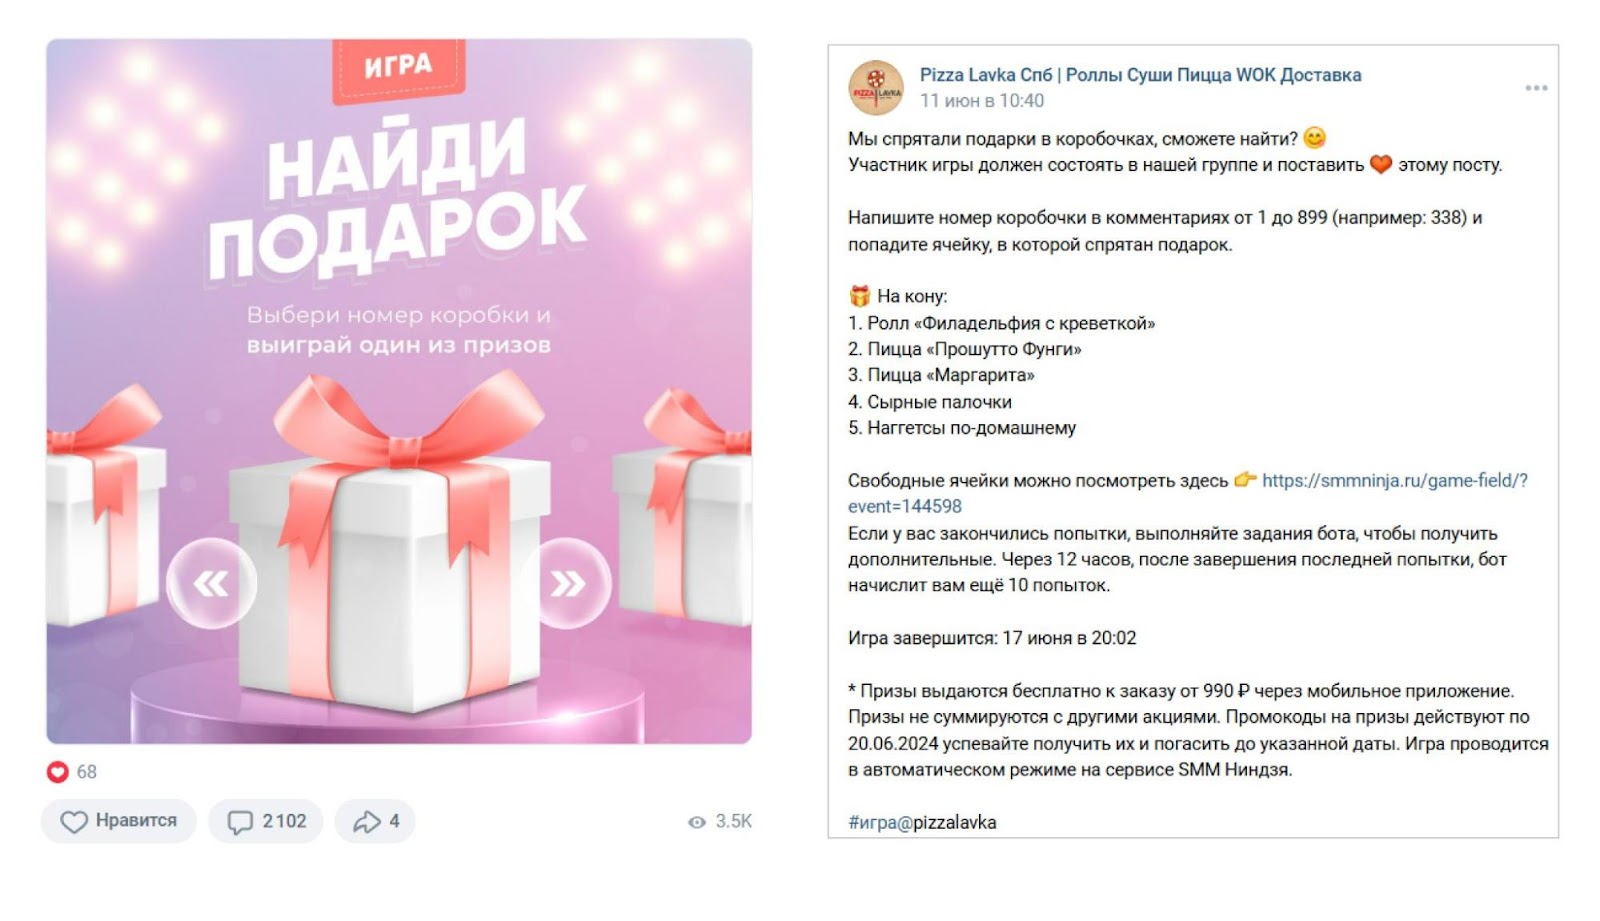Image resolution: width=1600 pixels, height=921 pixels.
Task: Click the red heart reactions count 68
Action: coord(72,772)
